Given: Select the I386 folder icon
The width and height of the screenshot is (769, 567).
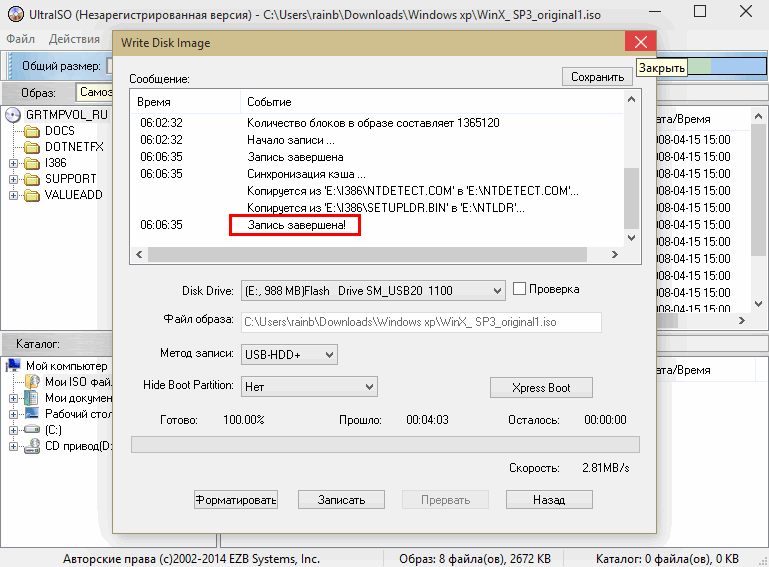Looking at the screenshot, I should pyautogui.click(x=32, y=163).
